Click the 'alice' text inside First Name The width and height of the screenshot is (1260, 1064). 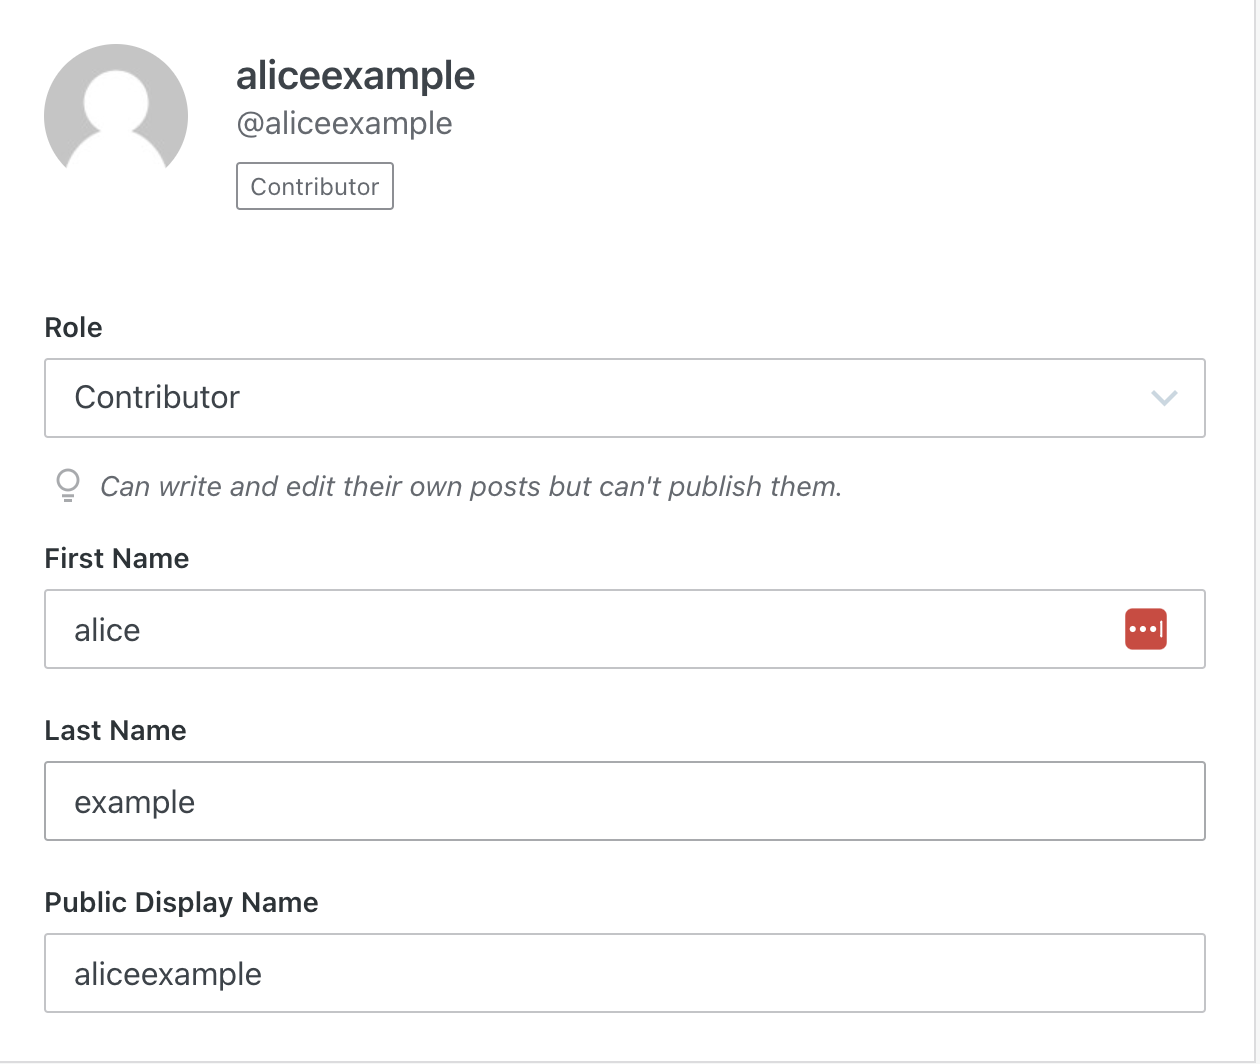[107, 630]
